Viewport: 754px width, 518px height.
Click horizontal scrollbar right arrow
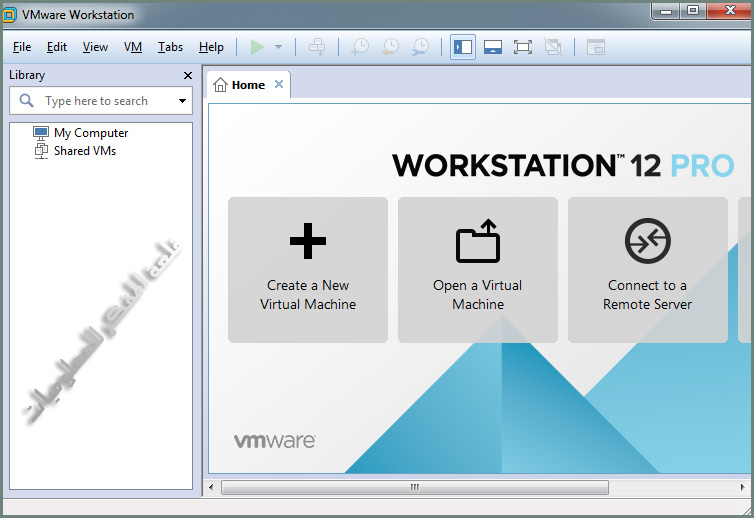pyautogui.click(x=742, y=487)
